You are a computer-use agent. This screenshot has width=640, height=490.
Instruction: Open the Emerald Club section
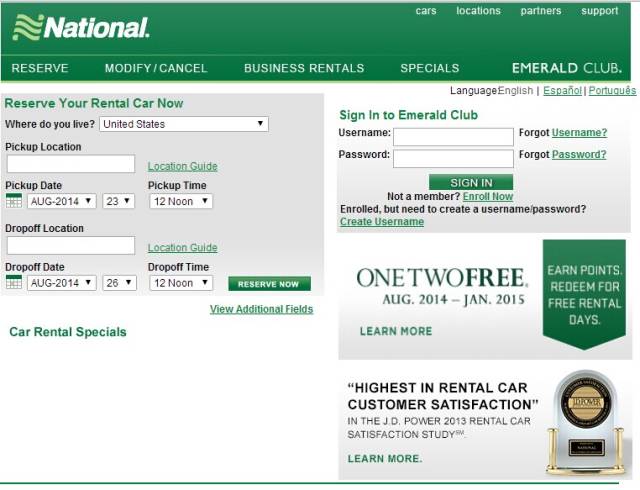point(567,68)
